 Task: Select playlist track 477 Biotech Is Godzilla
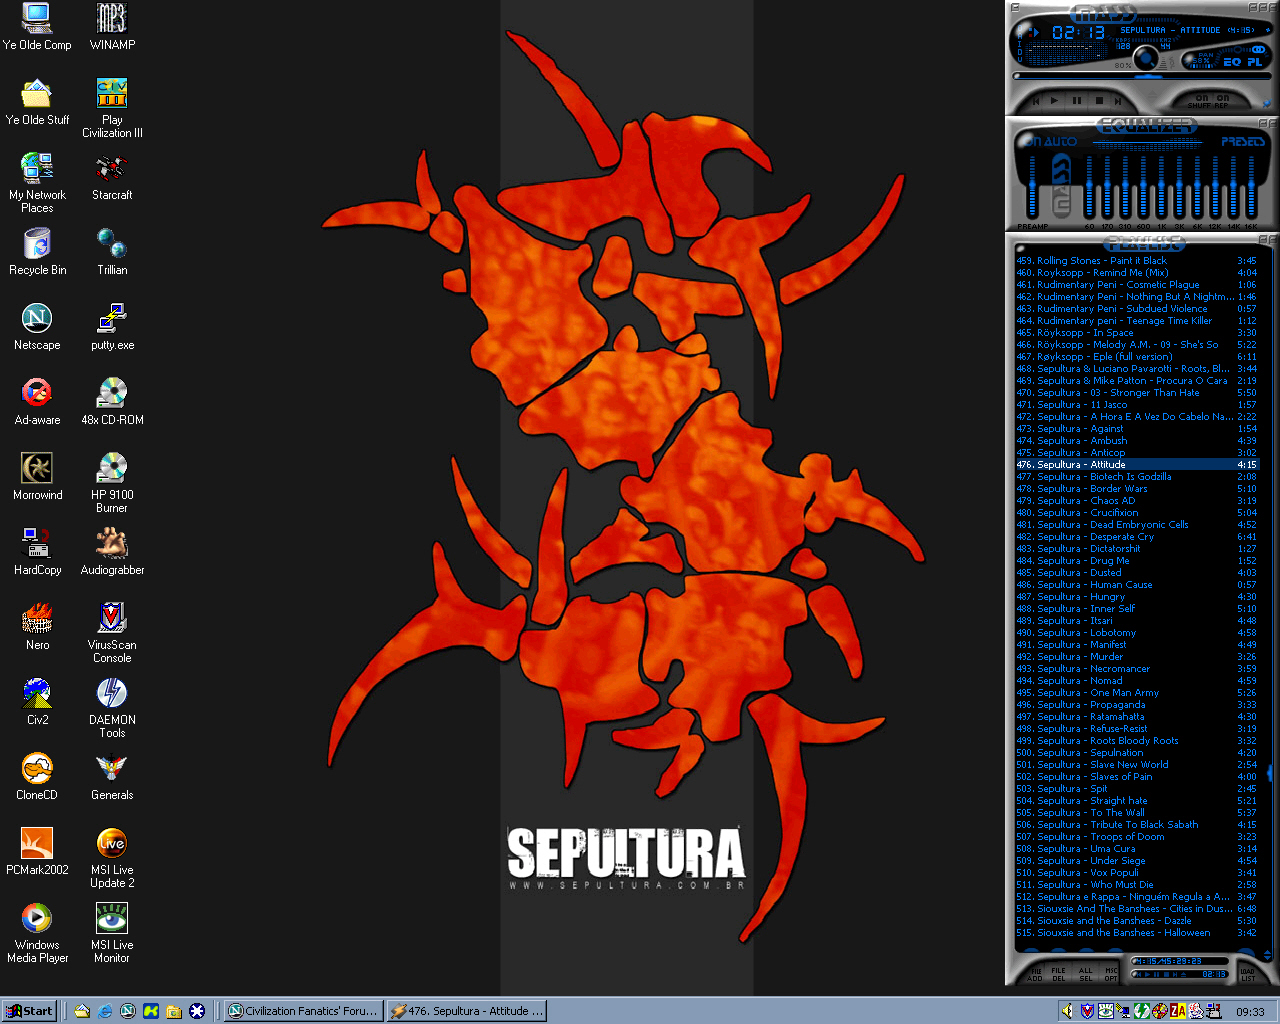click(x=1136, y=477)
